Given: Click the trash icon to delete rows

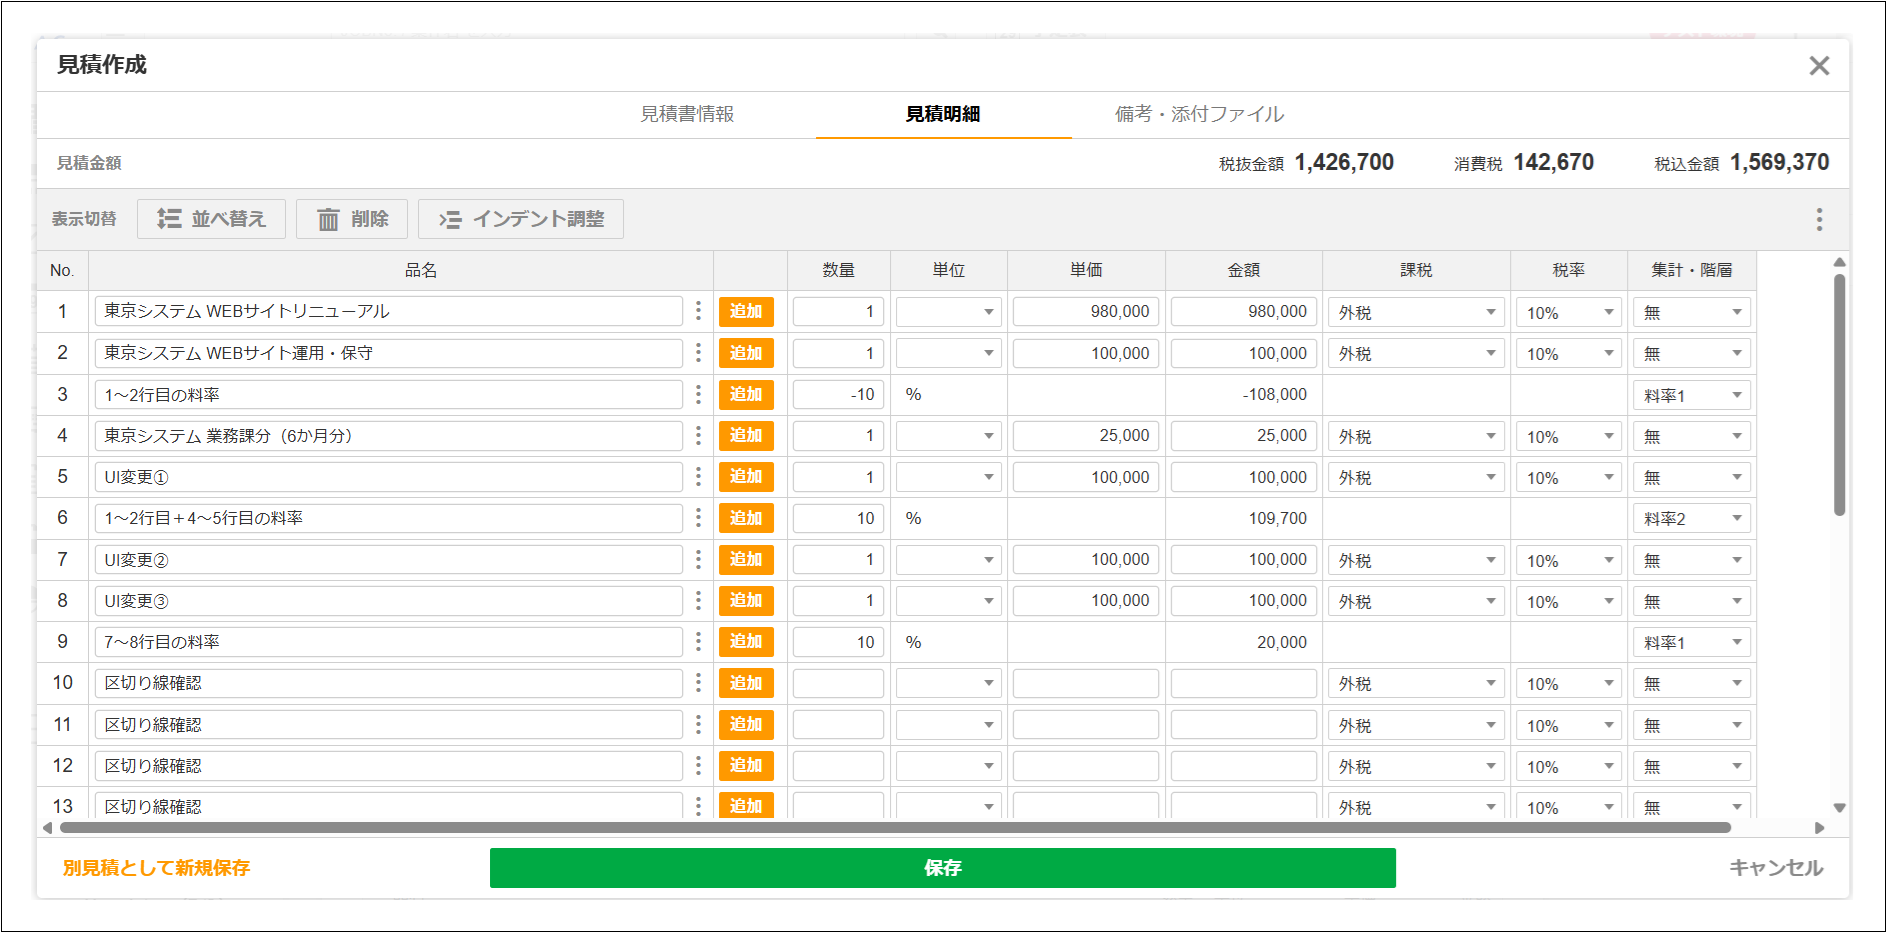Looking at the screenshot, I should pyautogui.click(x=328, y=219).
